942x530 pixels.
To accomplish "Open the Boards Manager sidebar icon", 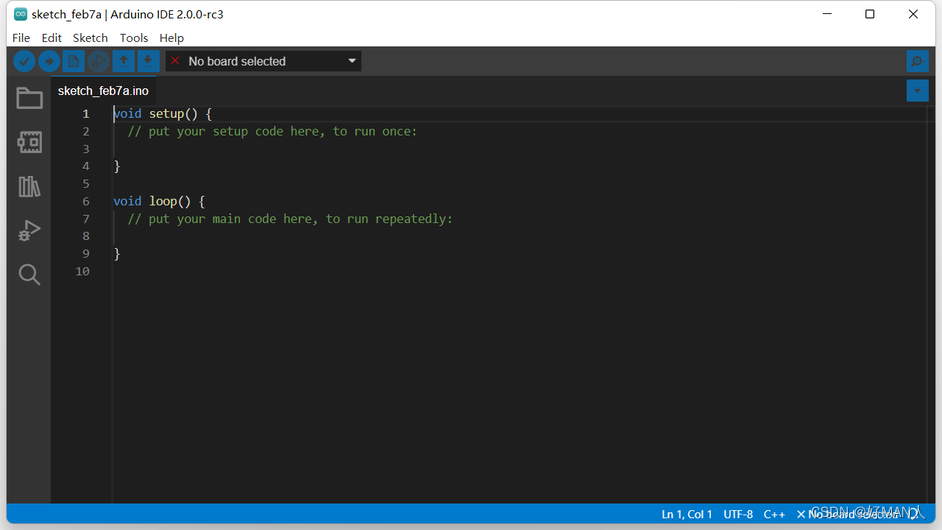I will coord(29,142).
